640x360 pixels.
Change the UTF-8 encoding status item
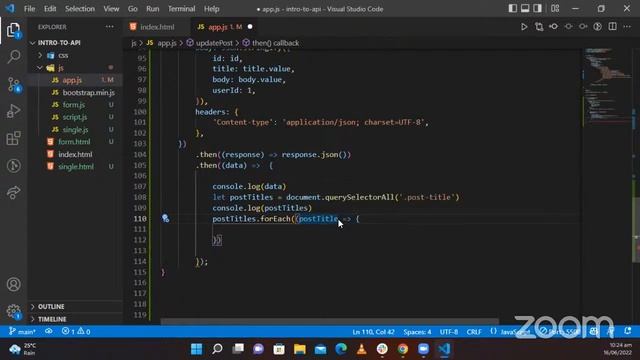pyautogui.click(x=449, y=332)
